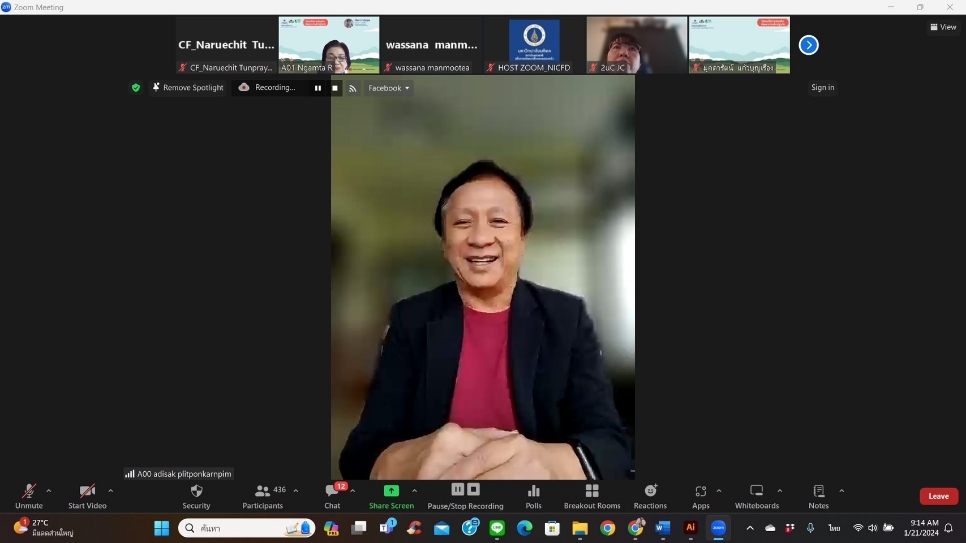Open Polls
Viewport: 966px width, 543px height.
click(534, 496)
